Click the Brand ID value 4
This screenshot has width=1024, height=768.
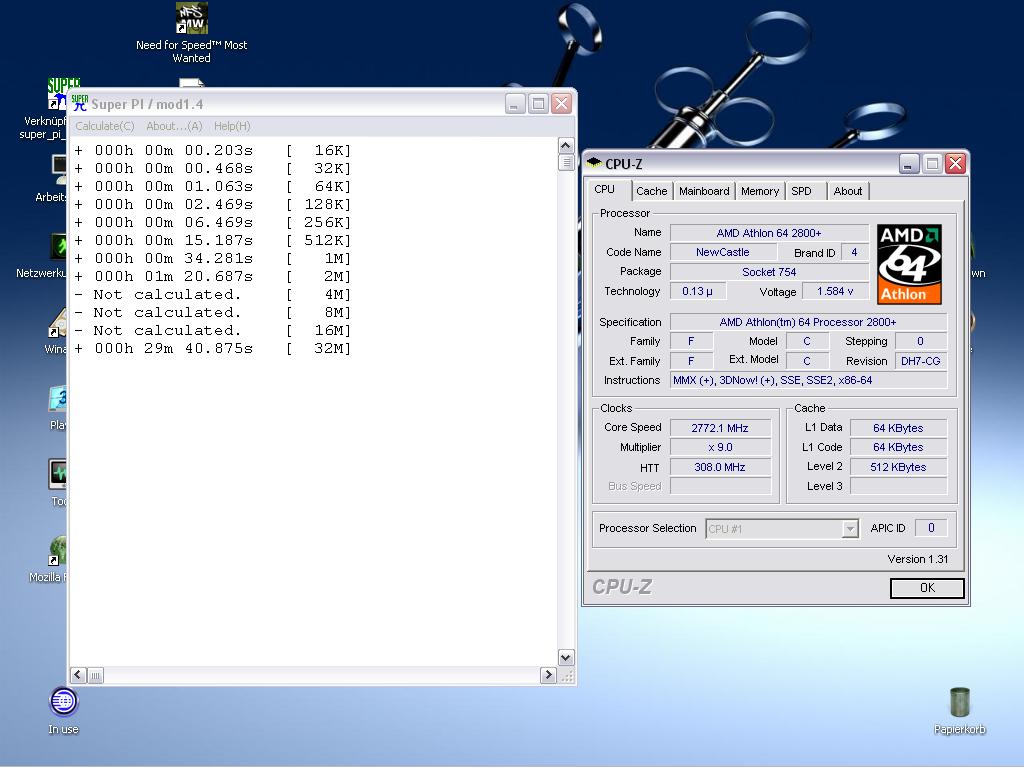point(854,252)
